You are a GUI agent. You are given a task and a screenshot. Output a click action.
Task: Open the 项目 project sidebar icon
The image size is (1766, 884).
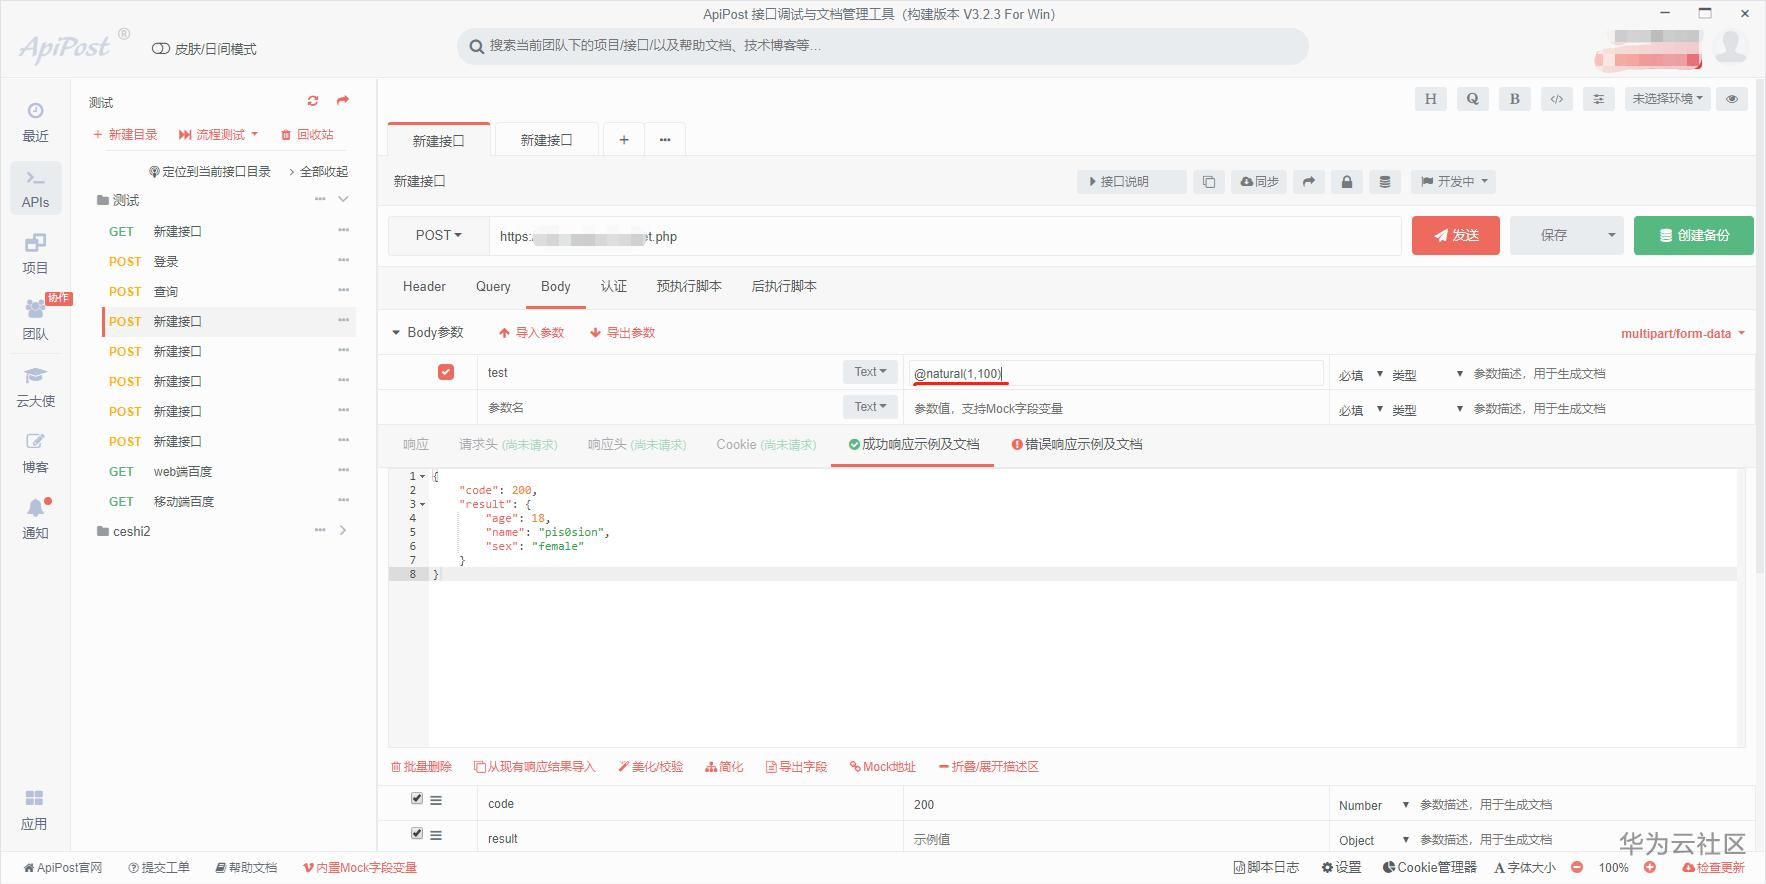[35, 254]
